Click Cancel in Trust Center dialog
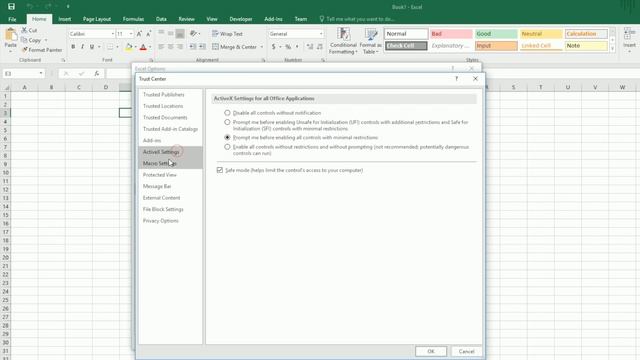 click(x=466, y=351)
